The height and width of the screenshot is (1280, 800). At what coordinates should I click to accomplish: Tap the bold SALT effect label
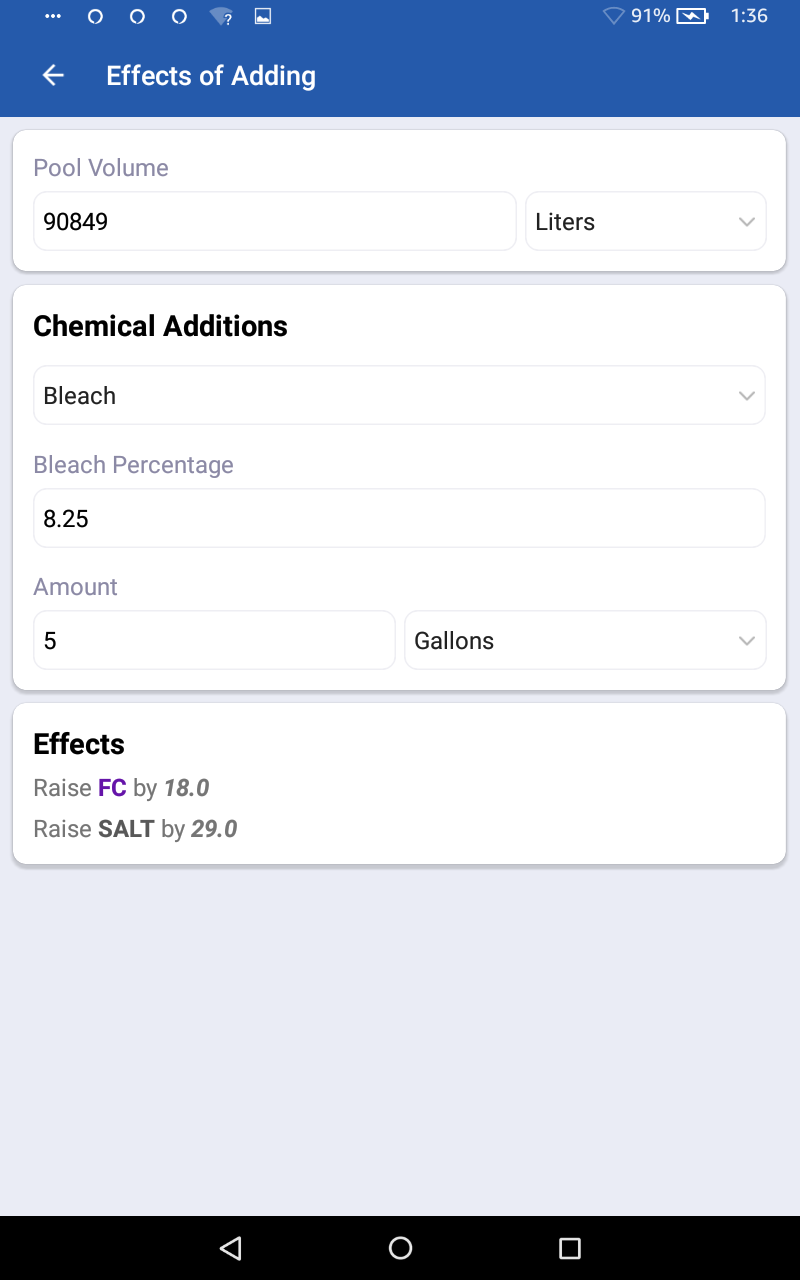pos(126,829)
